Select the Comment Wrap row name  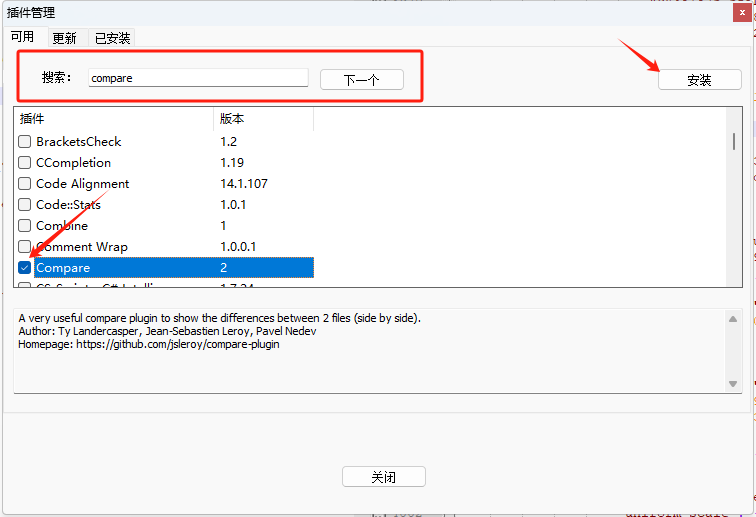pos(82,247)
